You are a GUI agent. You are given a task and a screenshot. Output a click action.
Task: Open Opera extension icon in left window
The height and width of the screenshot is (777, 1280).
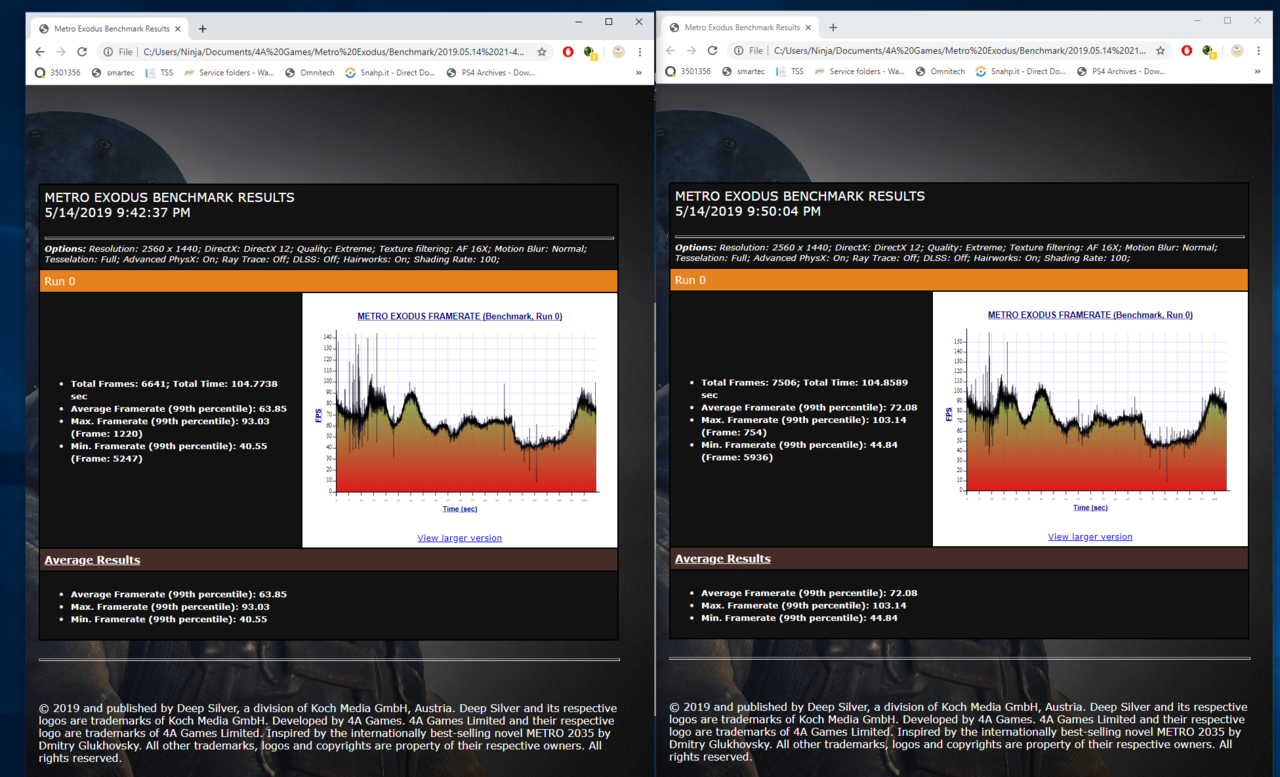[568, 52]
